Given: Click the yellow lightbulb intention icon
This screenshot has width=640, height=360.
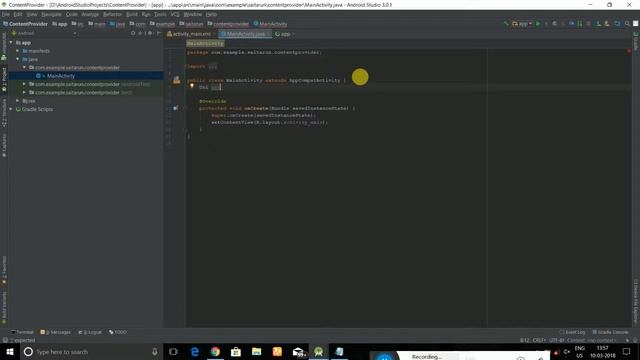Looking at the screenshot, I should [191, 86].
